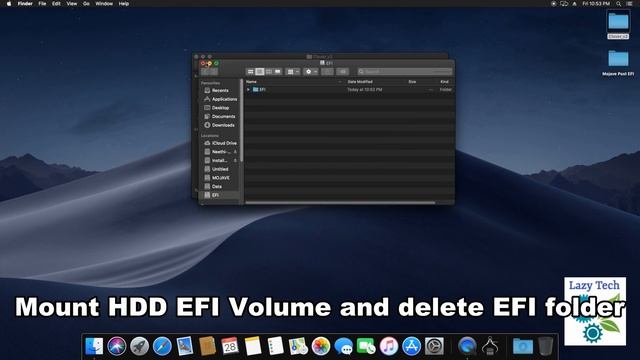Screen dimensions: 640x360
Task: Go back using the Finder back arrow
Action: pyautogui.click(x=205, y=72)
